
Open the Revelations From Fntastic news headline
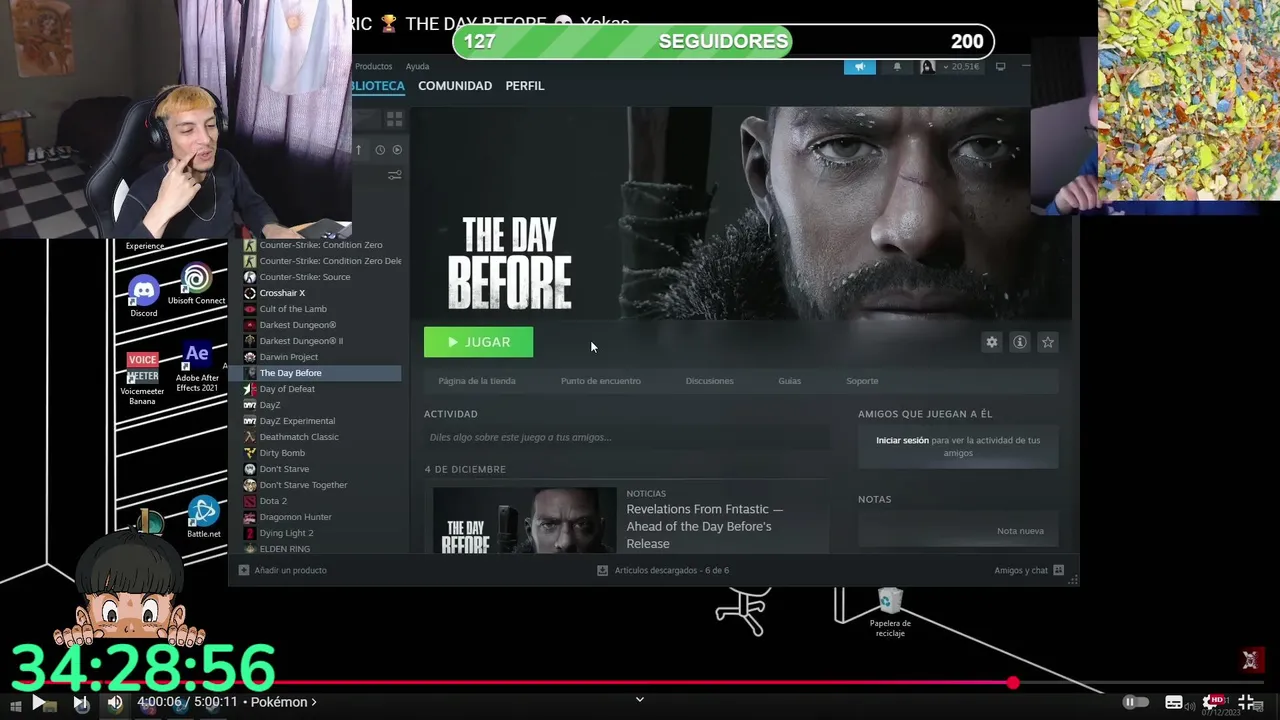(x=705, y=526)
